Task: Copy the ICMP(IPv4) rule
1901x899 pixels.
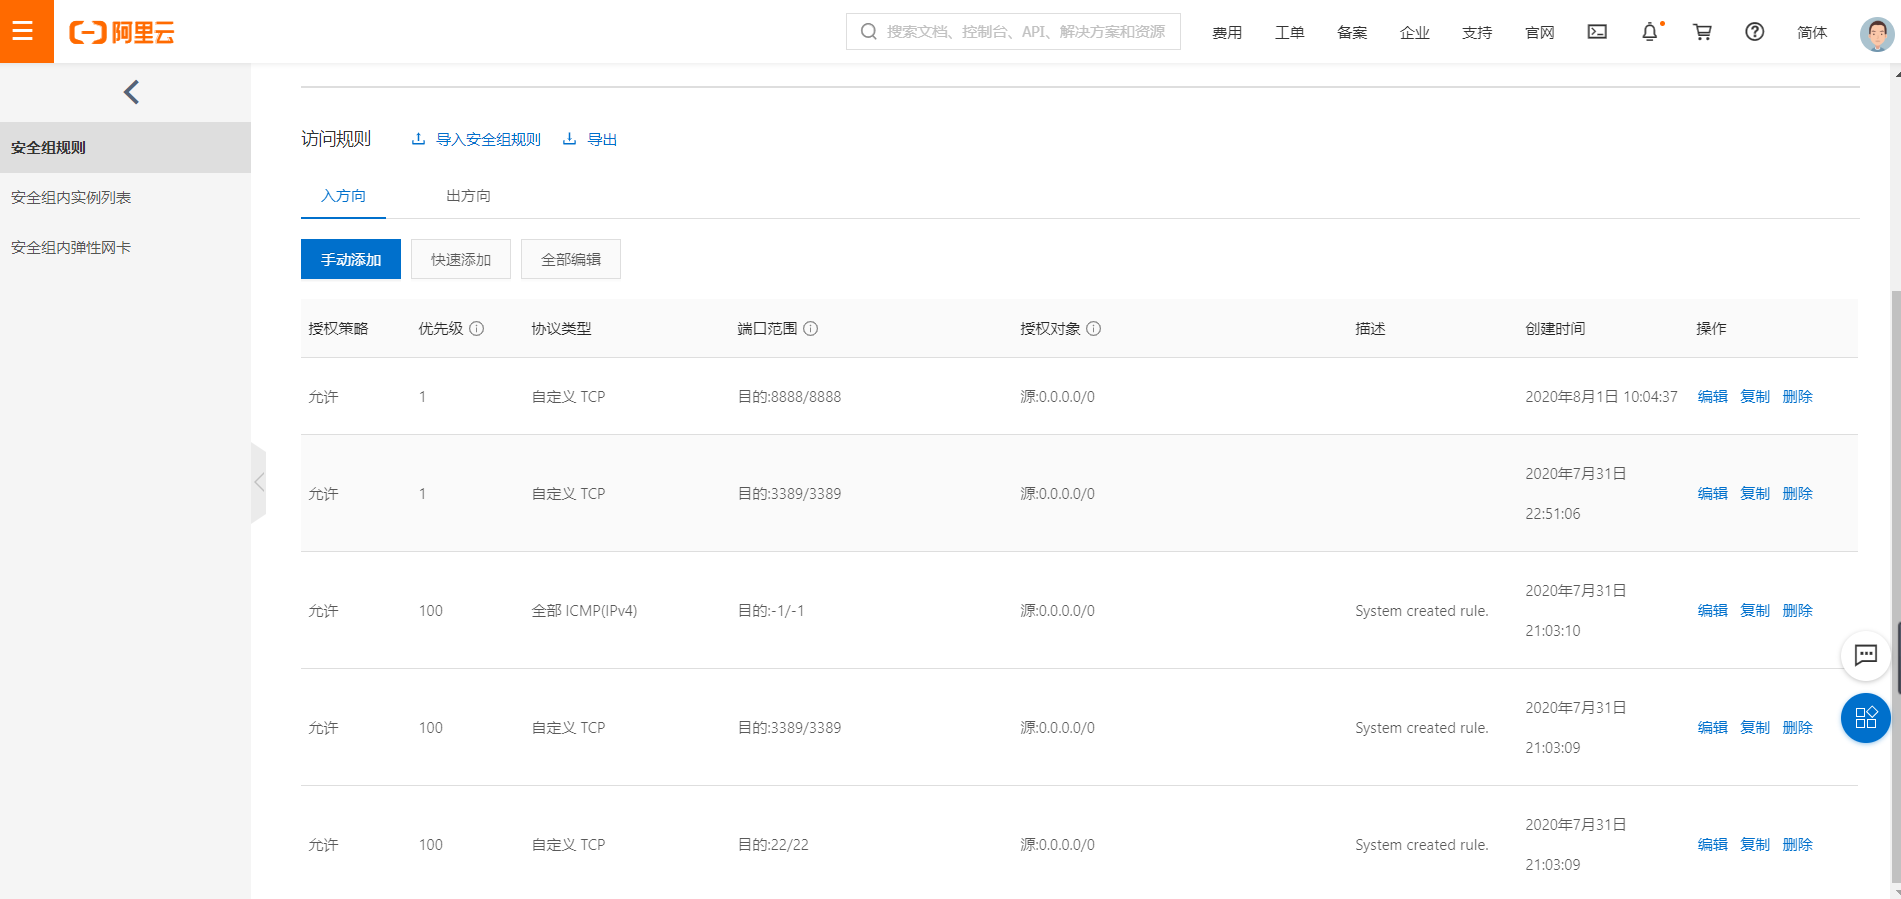Action: [x=1755, y=611]
